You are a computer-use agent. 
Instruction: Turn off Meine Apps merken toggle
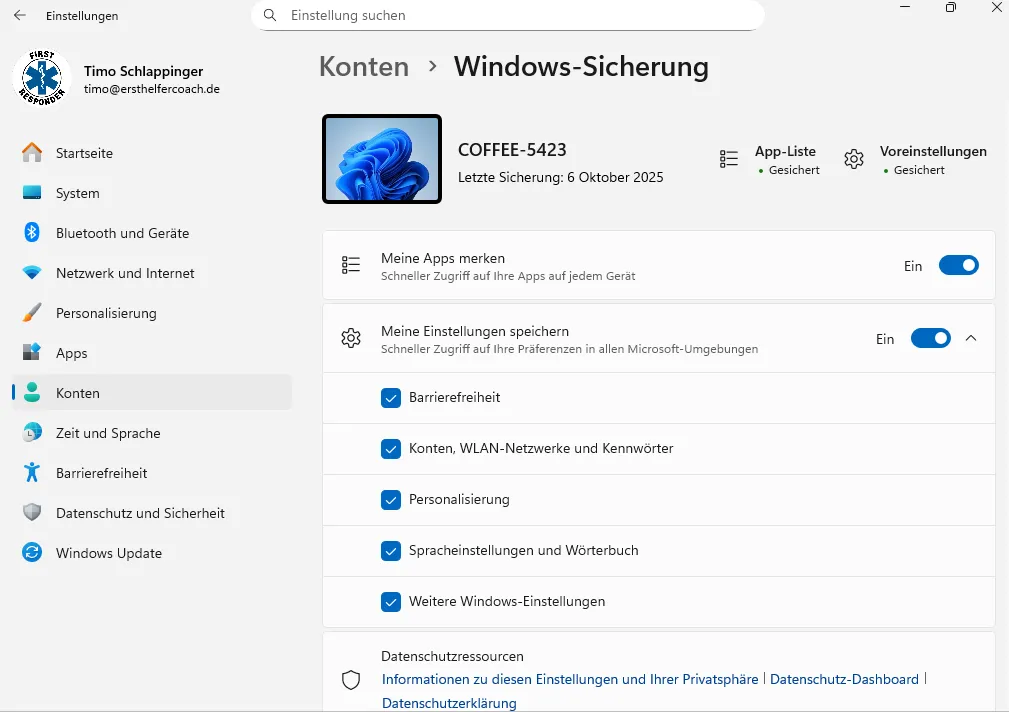958,266
